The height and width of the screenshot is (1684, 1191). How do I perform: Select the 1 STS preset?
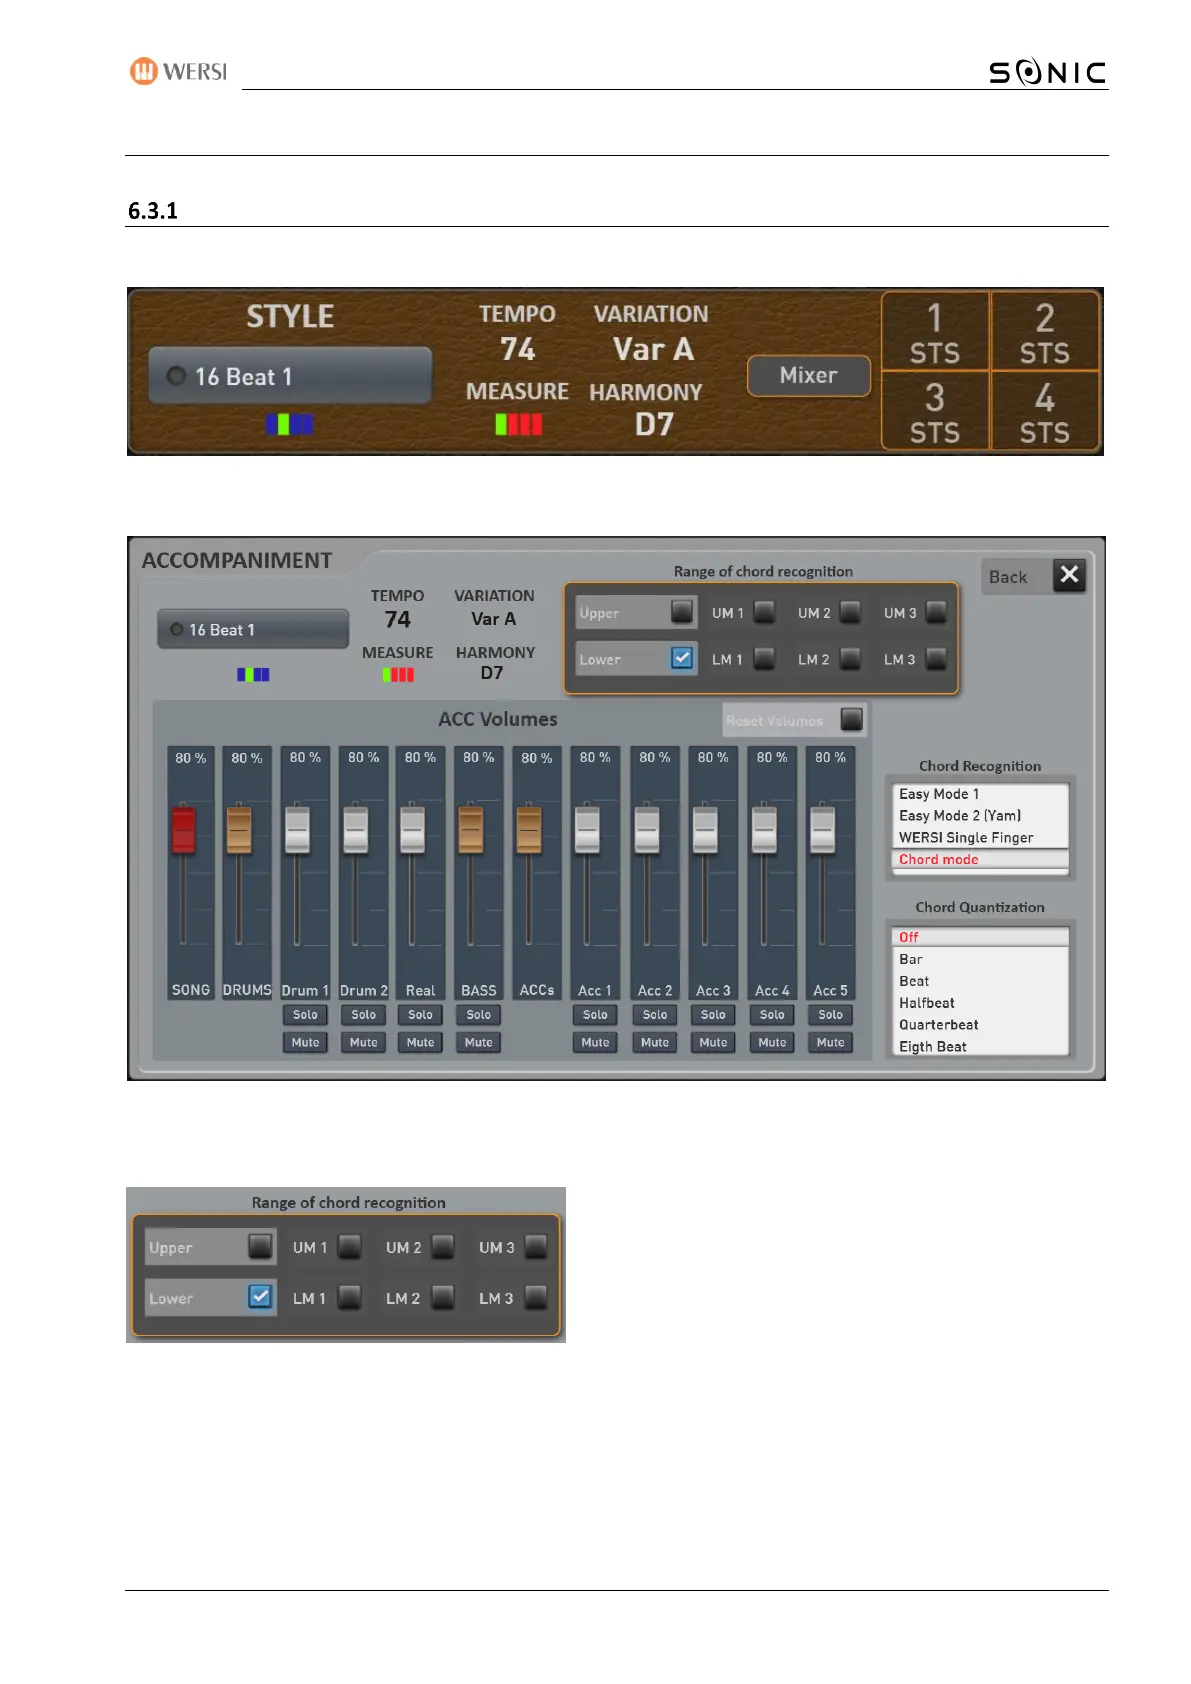click(x=935, y=333)
